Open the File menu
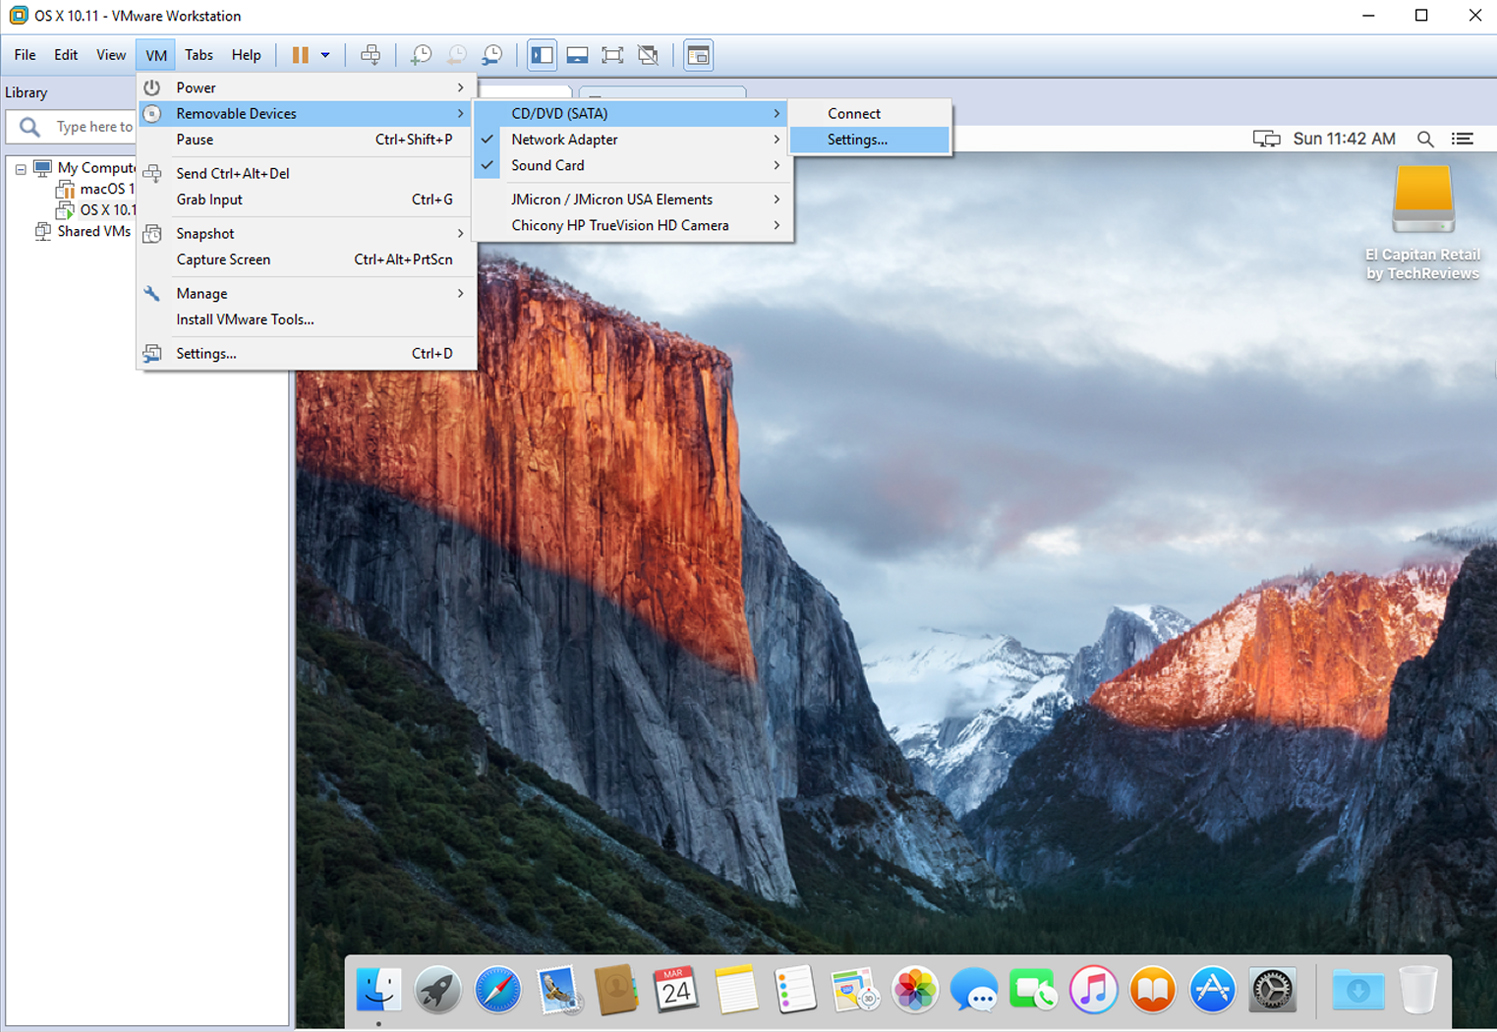 click(x=25, y=55)
